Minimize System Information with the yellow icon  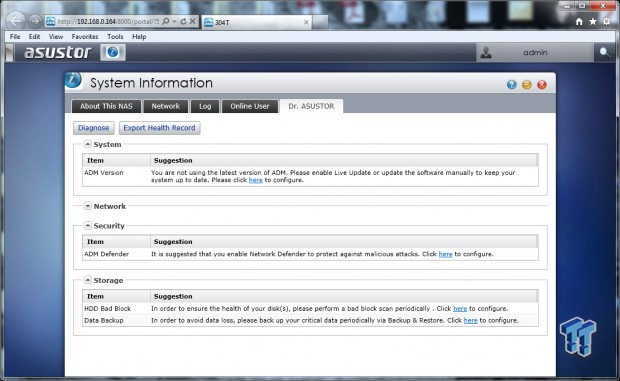click(527, 85)
